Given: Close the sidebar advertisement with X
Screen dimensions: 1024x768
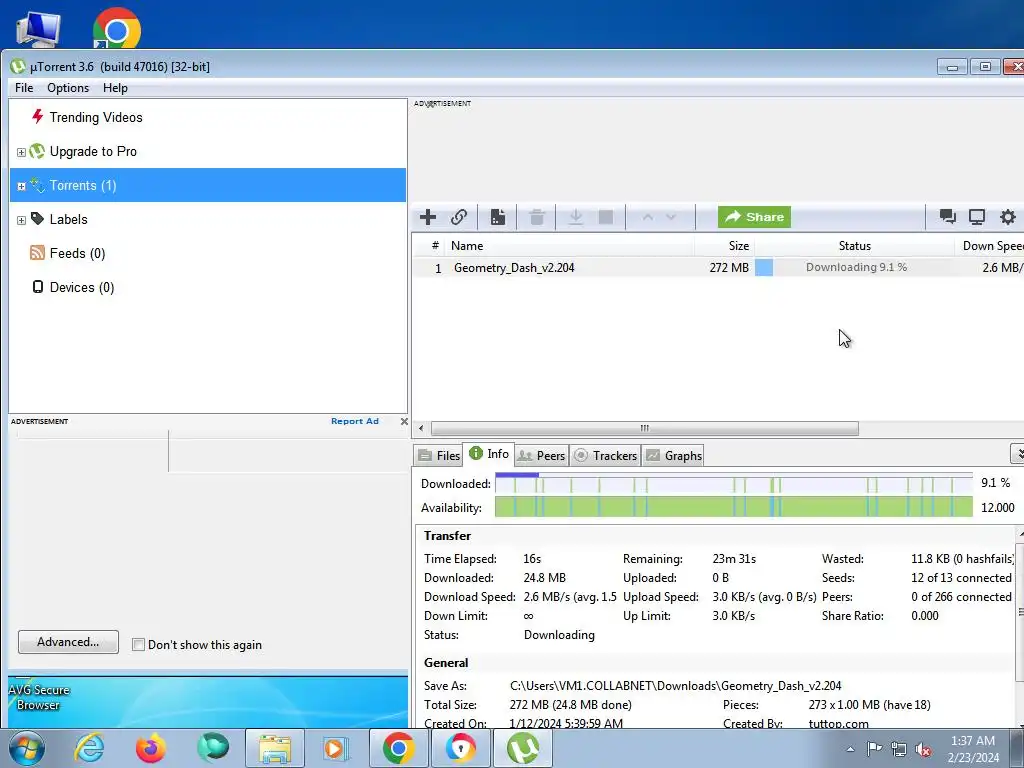Looking at the screenshot, I should [x=404, y=421].
